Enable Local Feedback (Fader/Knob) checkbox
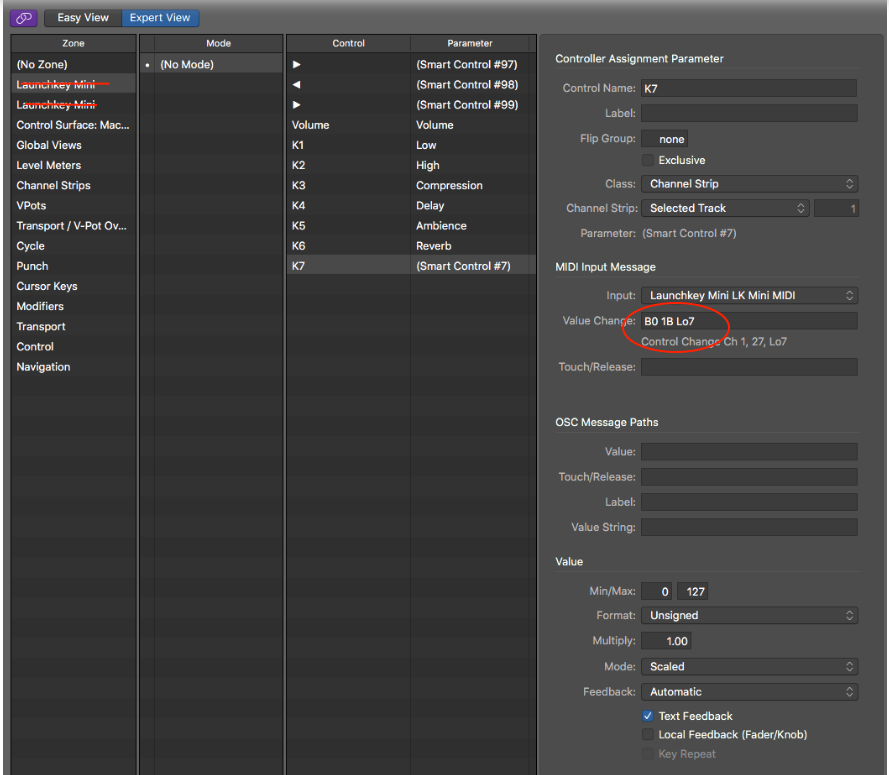The image size is (889, 775). click(x=647, y=734)
